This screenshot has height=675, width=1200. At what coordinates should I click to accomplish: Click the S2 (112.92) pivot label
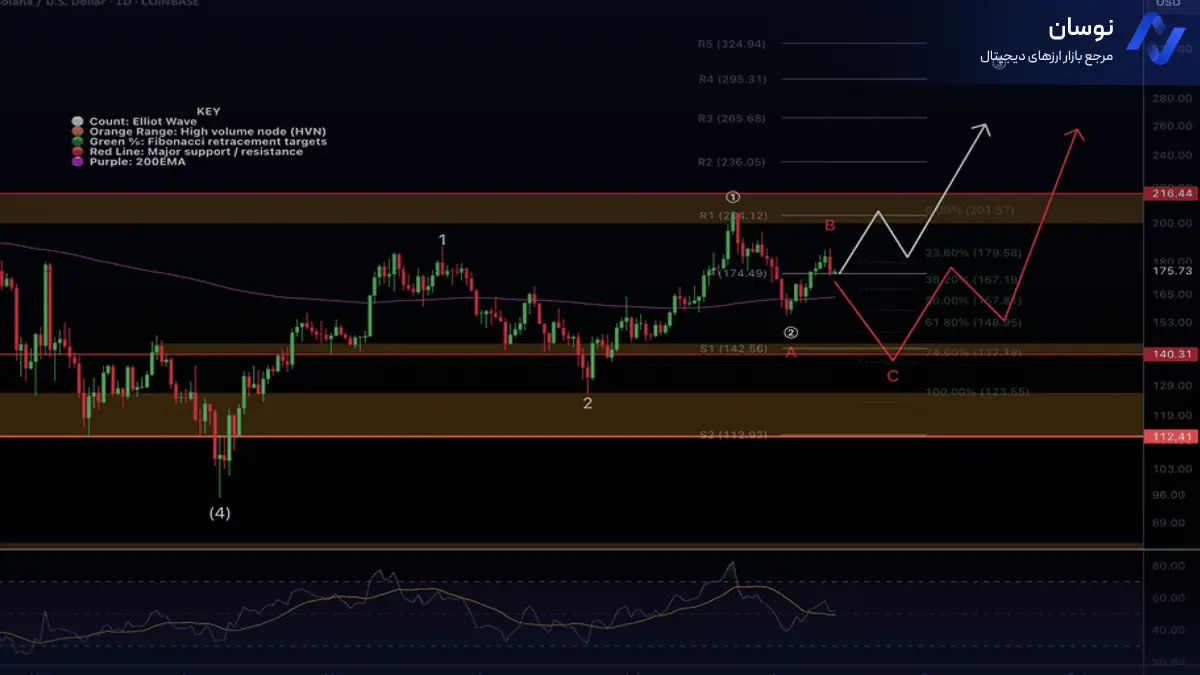(732, 435)
